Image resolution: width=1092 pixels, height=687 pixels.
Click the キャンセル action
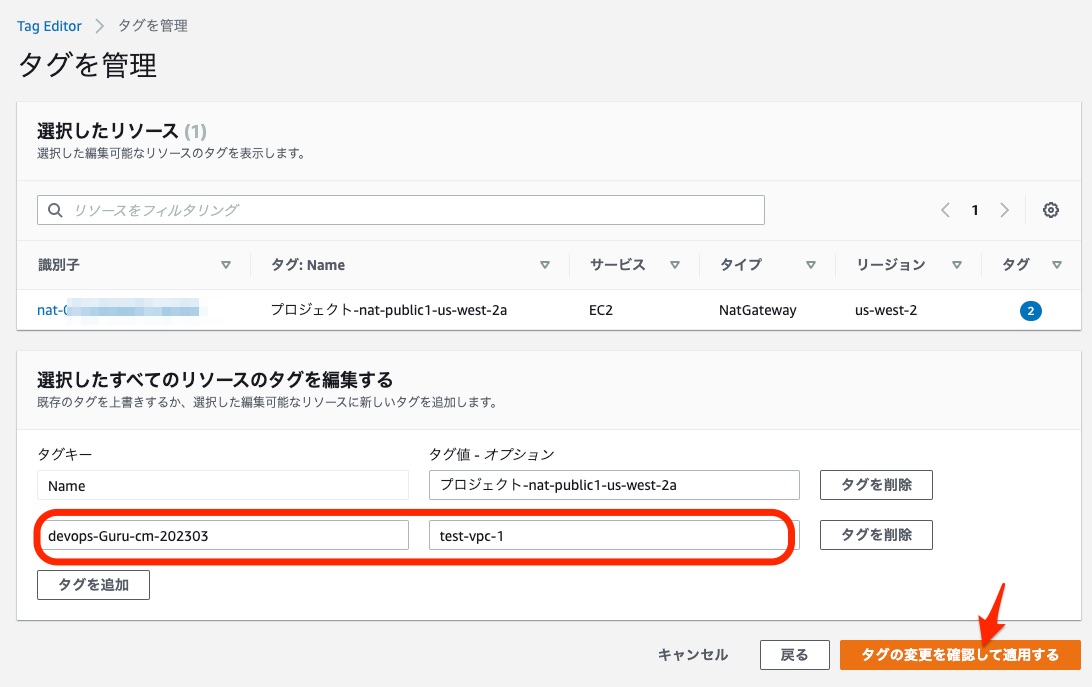coord(694,654)
